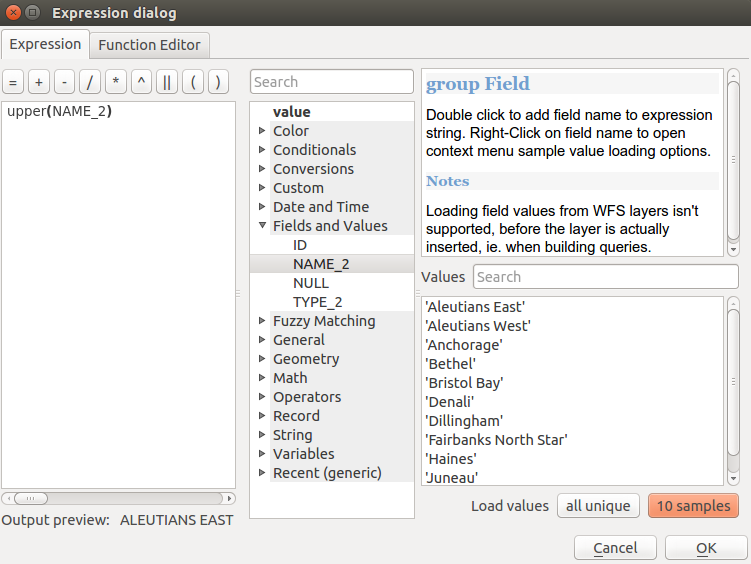This screenshot has width=751, height=564.
Task: Insert an opening parenthesis
Action: click(192, 82)
